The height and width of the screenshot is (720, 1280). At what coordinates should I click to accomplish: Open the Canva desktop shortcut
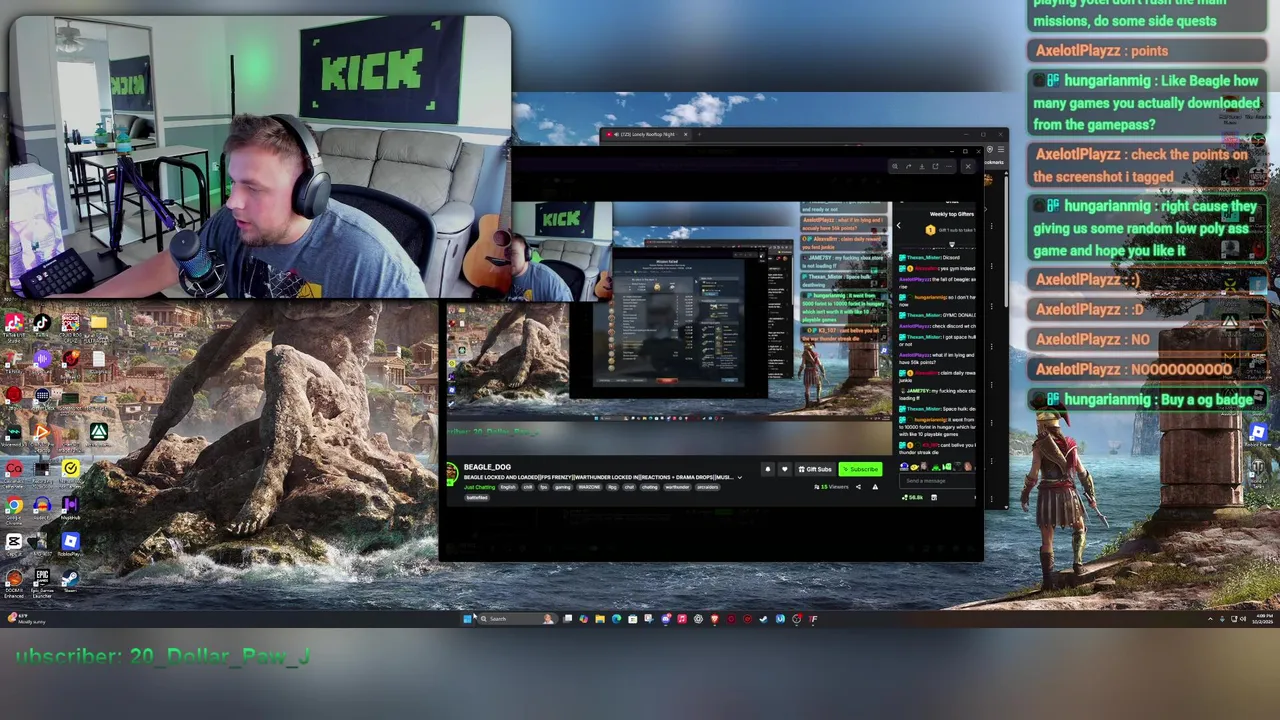tap(14, 468)
